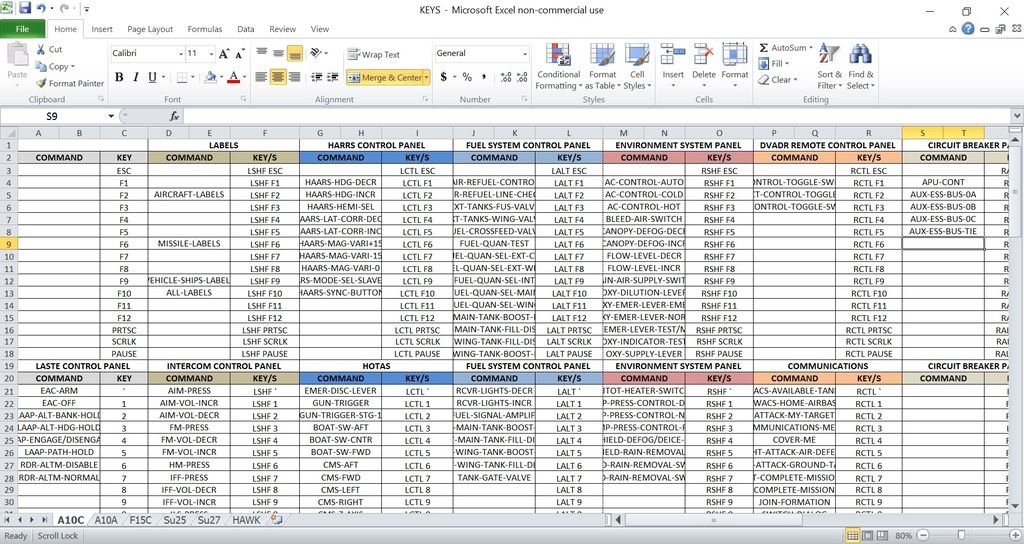Open Find & Select binoculars tool
Viewport: 1024px width, 544px height.
tap(859, 55)
